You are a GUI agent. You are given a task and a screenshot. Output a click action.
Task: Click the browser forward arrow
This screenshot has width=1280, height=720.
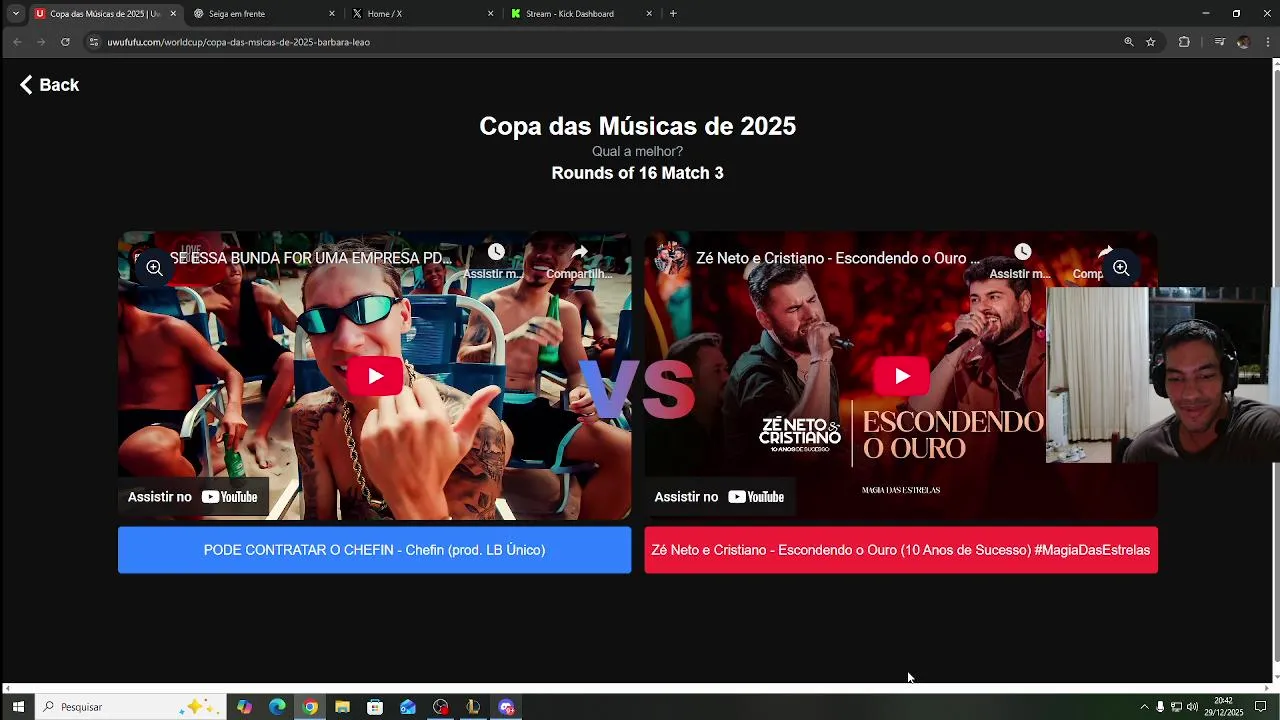pyautogui.click(x=41, y=42)
